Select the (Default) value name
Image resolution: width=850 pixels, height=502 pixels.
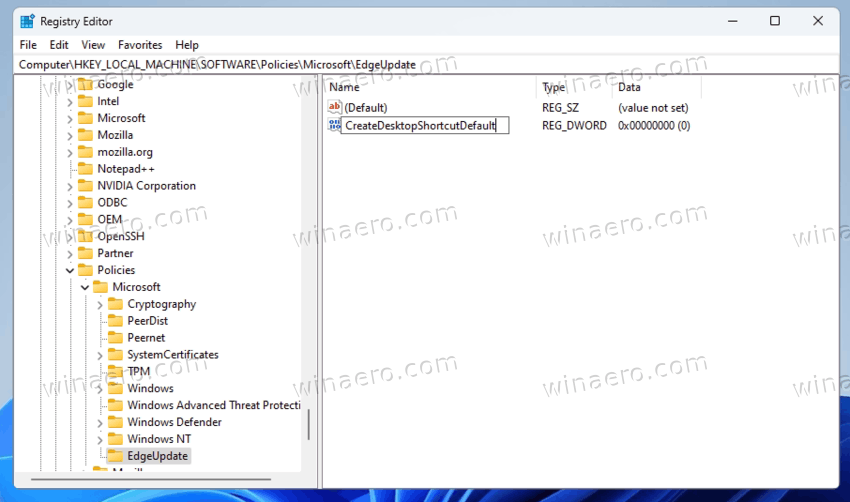(x=366, y=107)
